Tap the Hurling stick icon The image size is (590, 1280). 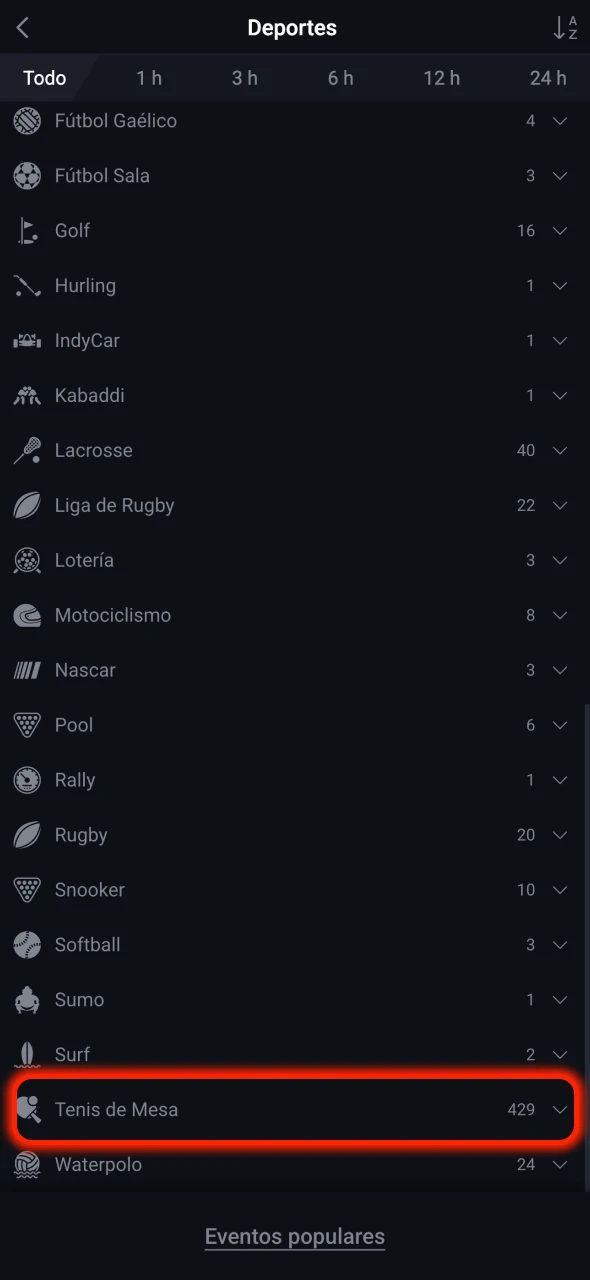(x=27, y=286)
